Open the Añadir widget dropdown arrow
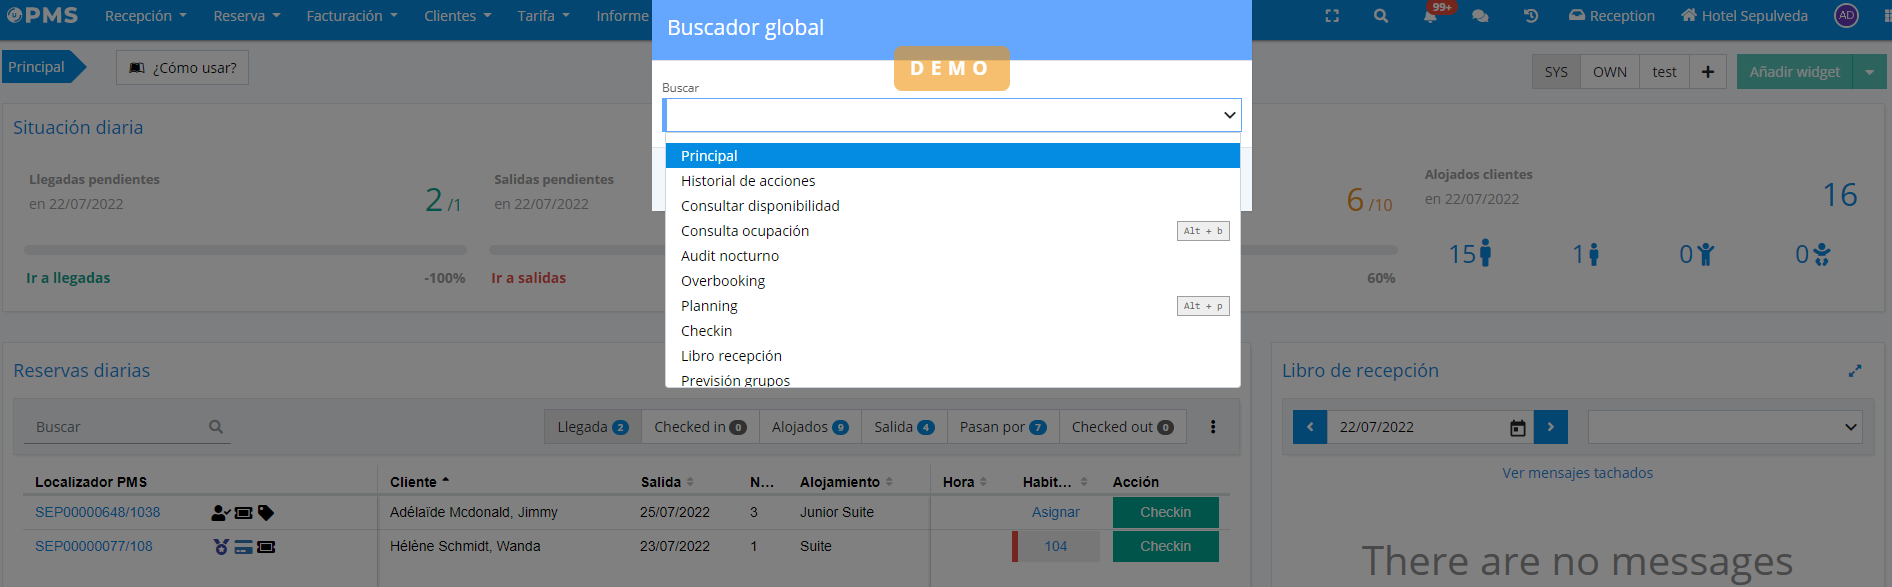The width and height of the screenshot is (1892, 587). coord(1869,72)
